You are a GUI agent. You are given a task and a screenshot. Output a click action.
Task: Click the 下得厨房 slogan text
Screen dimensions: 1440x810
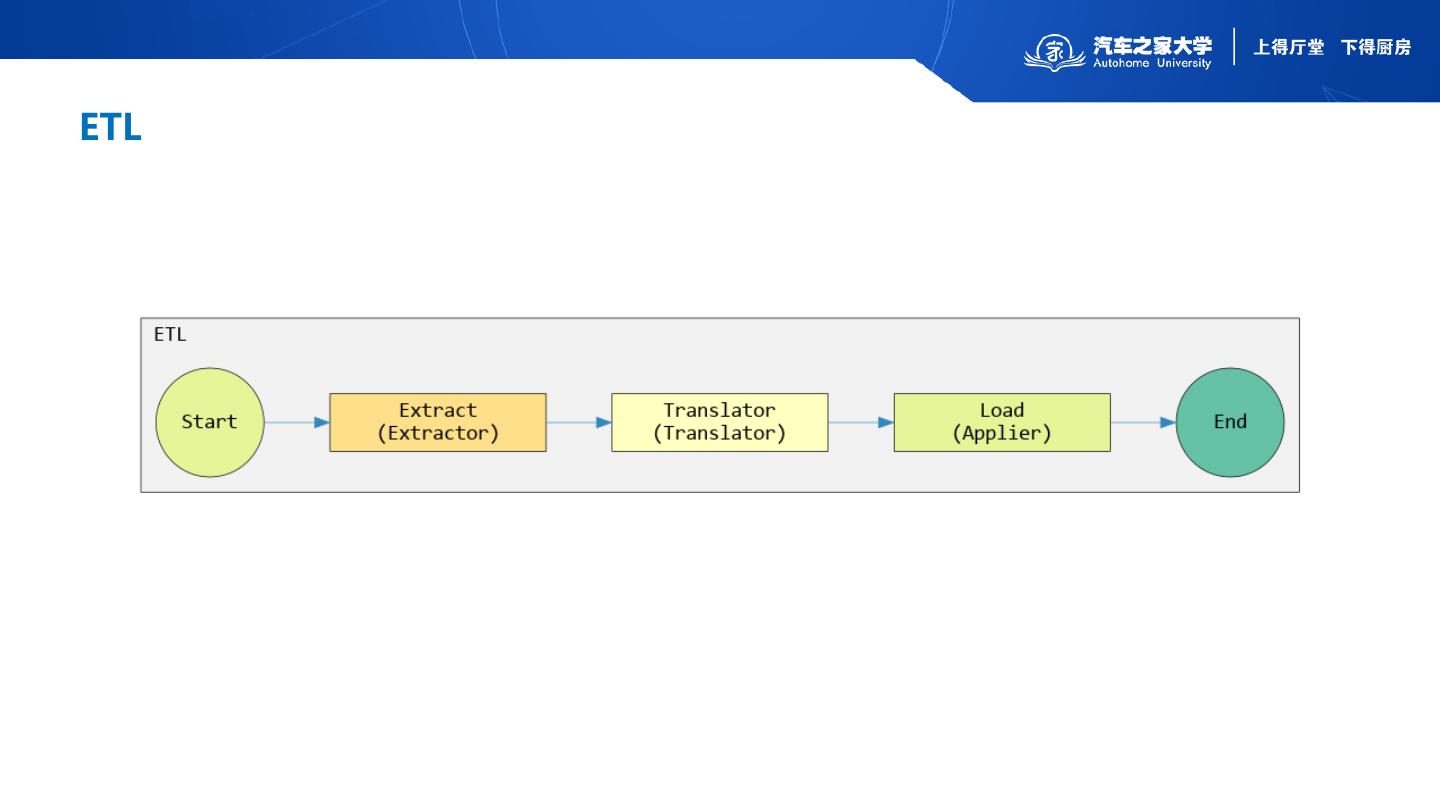[x=1376, y=47]
